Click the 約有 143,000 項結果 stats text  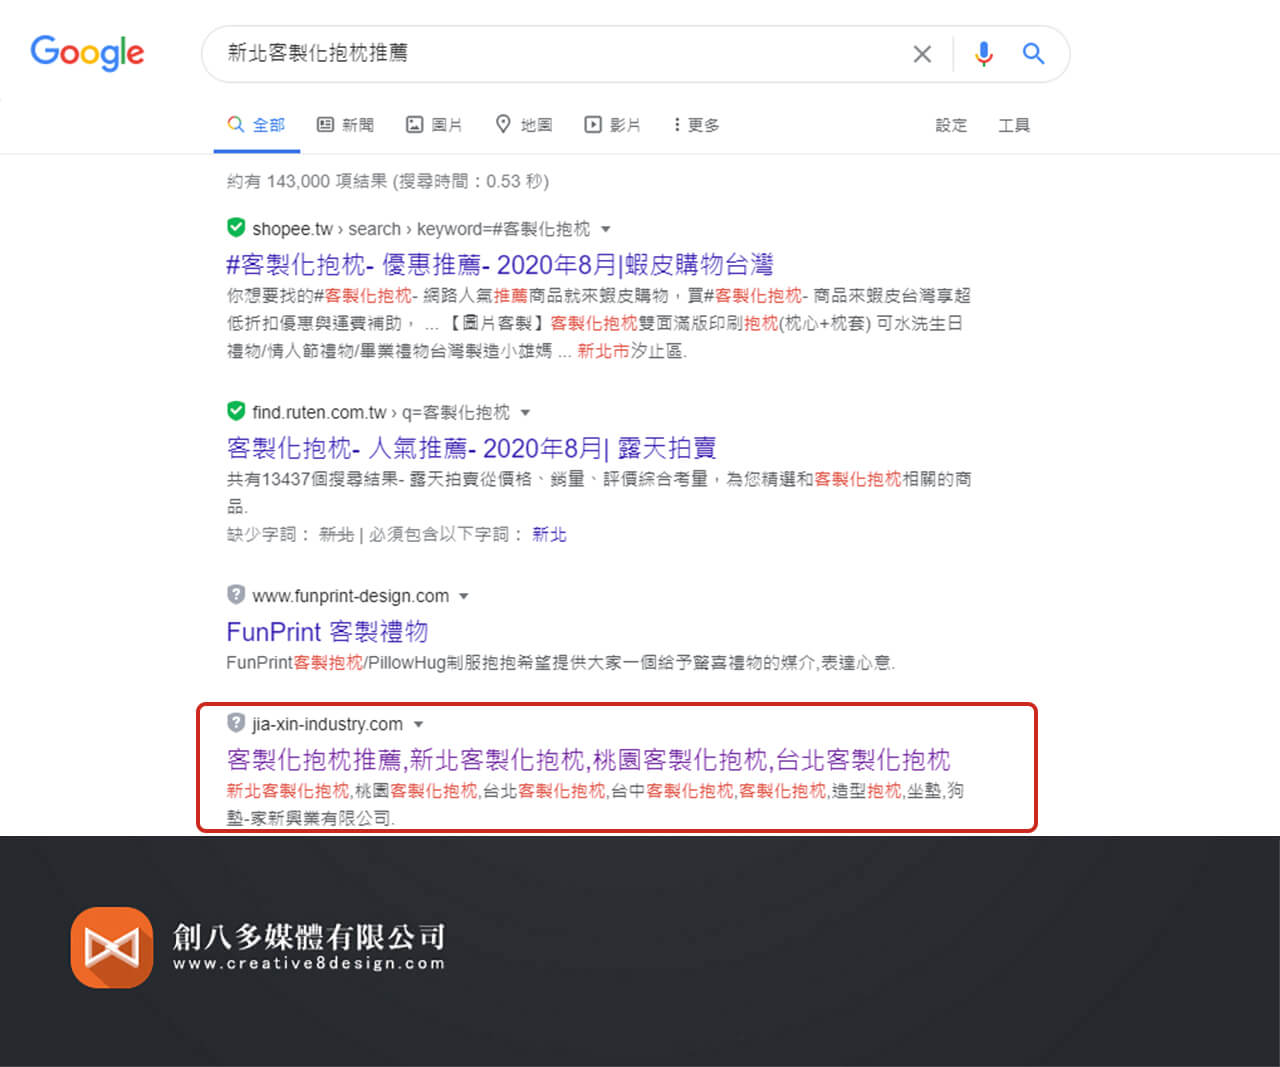tap(388, 181)
